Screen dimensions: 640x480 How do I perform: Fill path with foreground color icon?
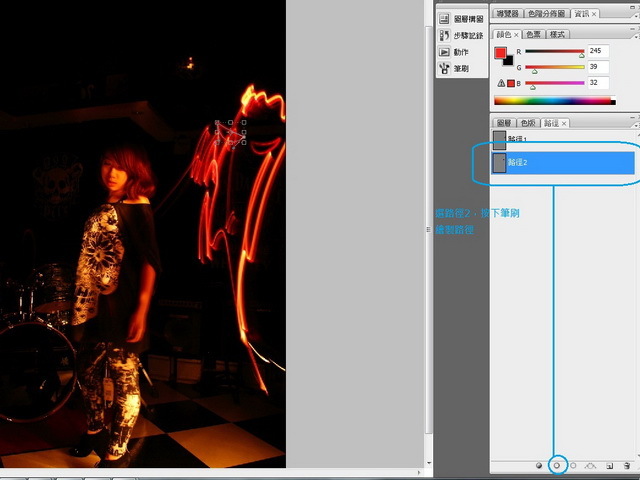click(x=539, y=465)
